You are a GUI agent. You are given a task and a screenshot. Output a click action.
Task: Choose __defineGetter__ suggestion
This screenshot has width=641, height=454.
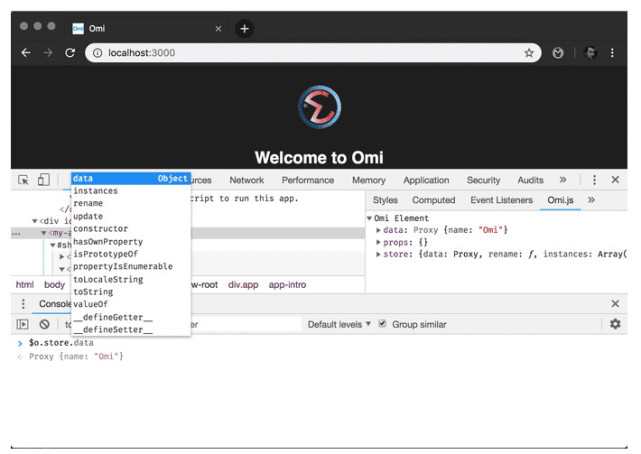131,317
